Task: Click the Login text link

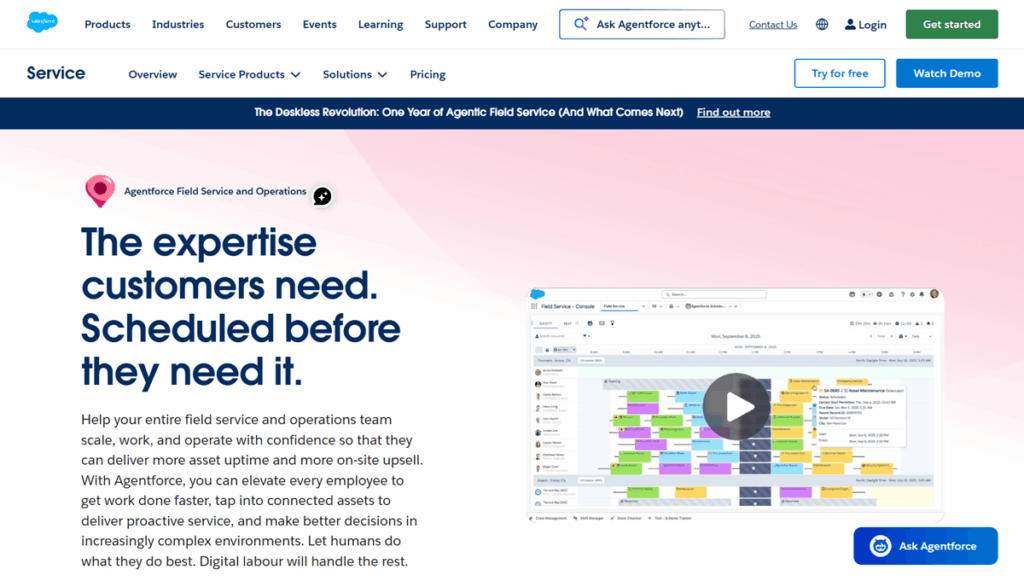Action: [x=872, y=25]
